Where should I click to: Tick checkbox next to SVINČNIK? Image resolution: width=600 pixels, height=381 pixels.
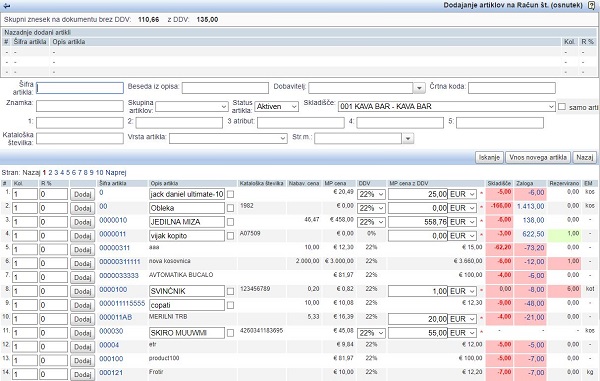coord(230,291)
